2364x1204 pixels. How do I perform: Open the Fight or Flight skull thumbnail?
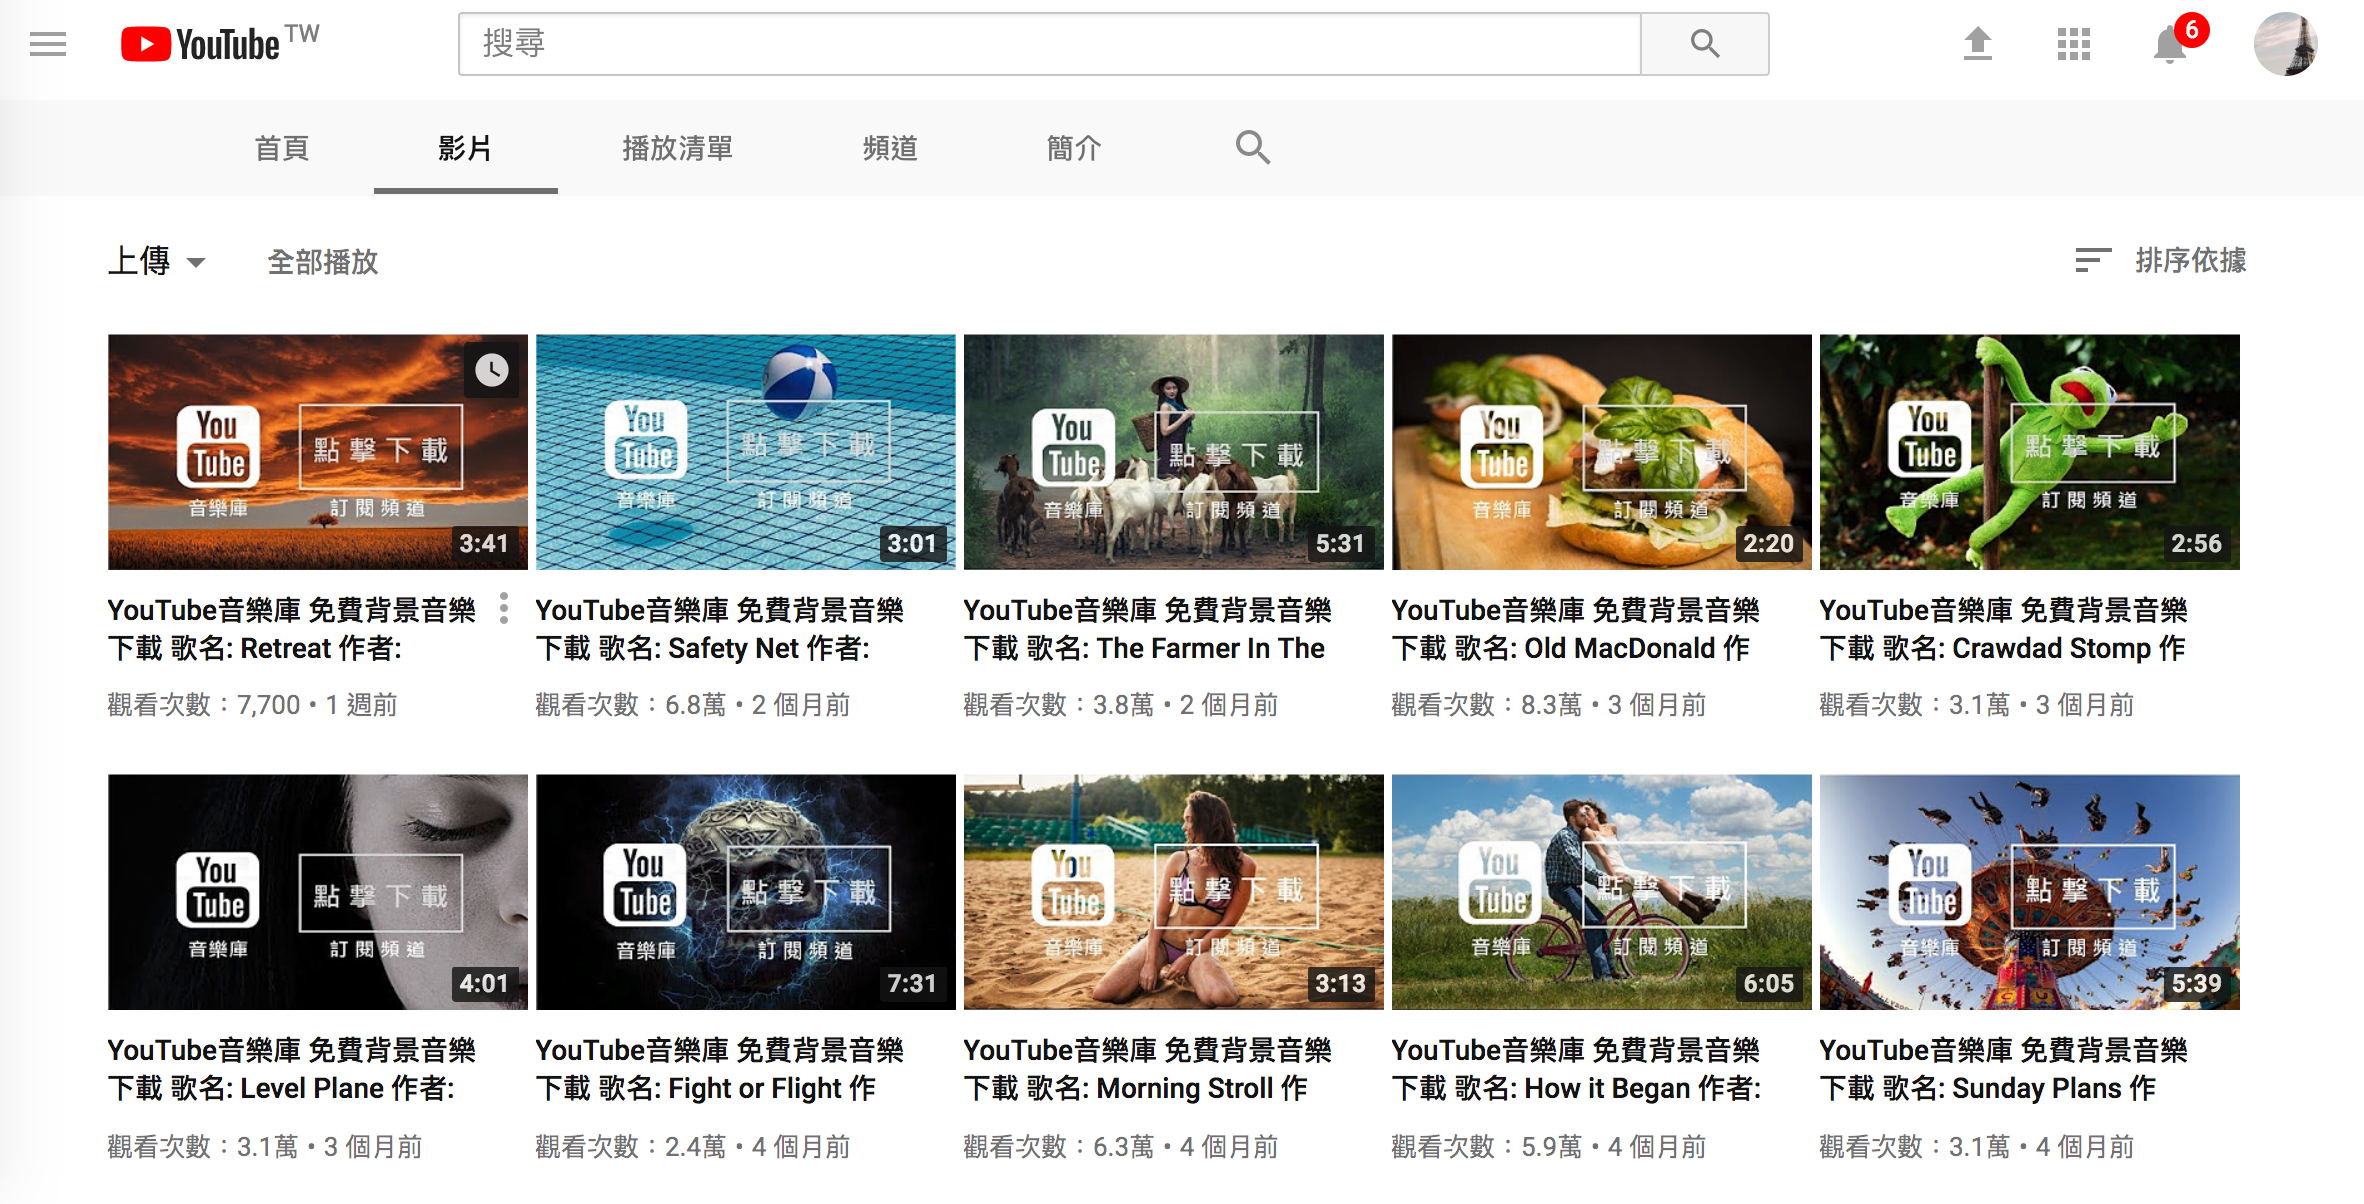coord(745,892)
